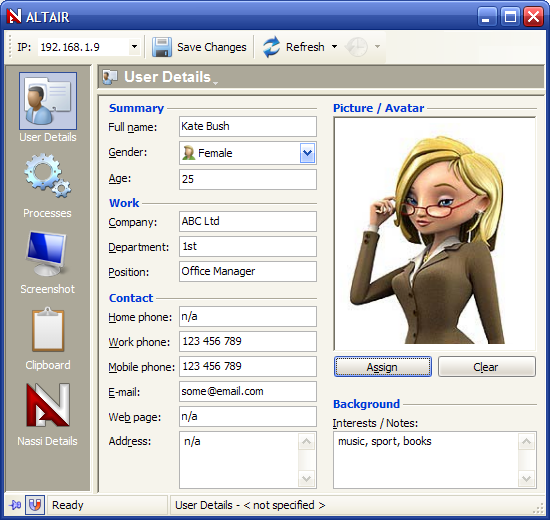Click the Interests notes scrollbar up arrow
The height and width of the screenshot is (520, 550).
tap(526, 441)
